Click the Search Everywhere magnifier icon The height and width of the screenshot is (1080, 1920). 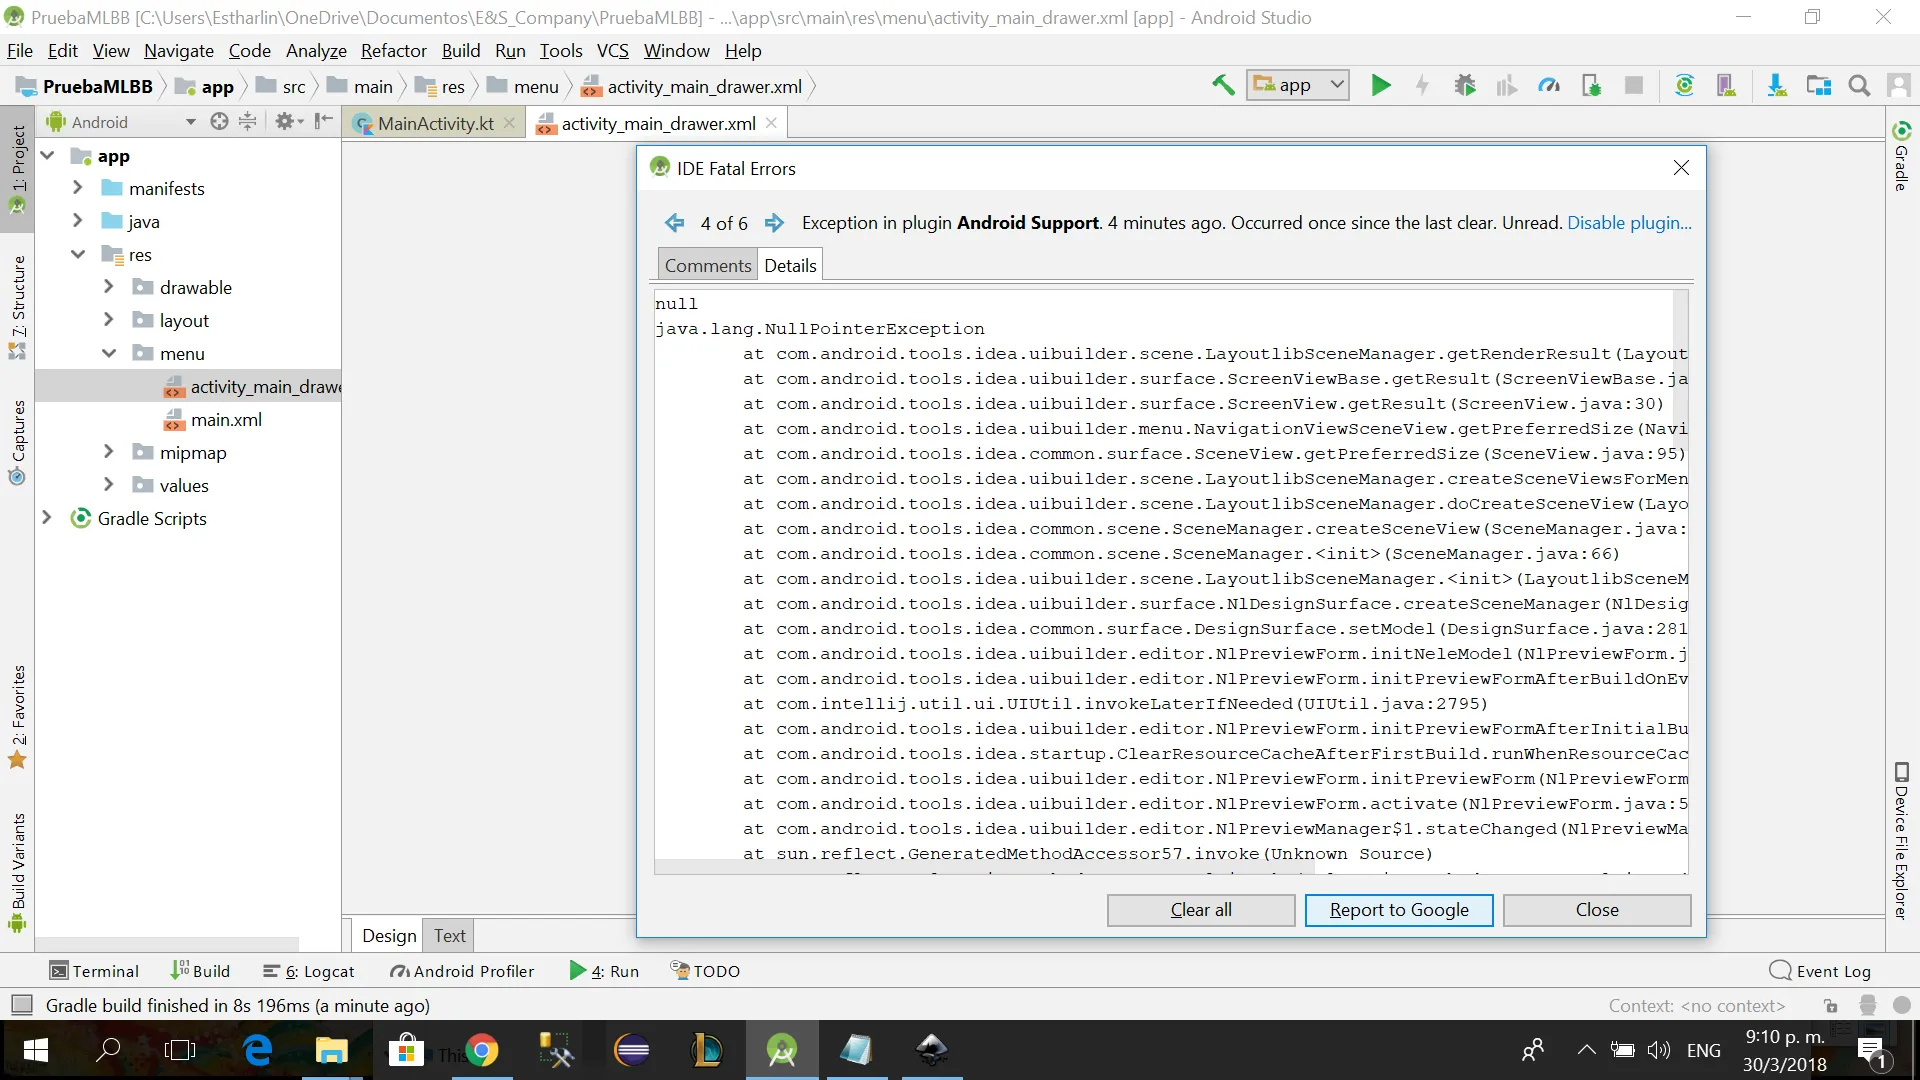tap(1859, 86)
